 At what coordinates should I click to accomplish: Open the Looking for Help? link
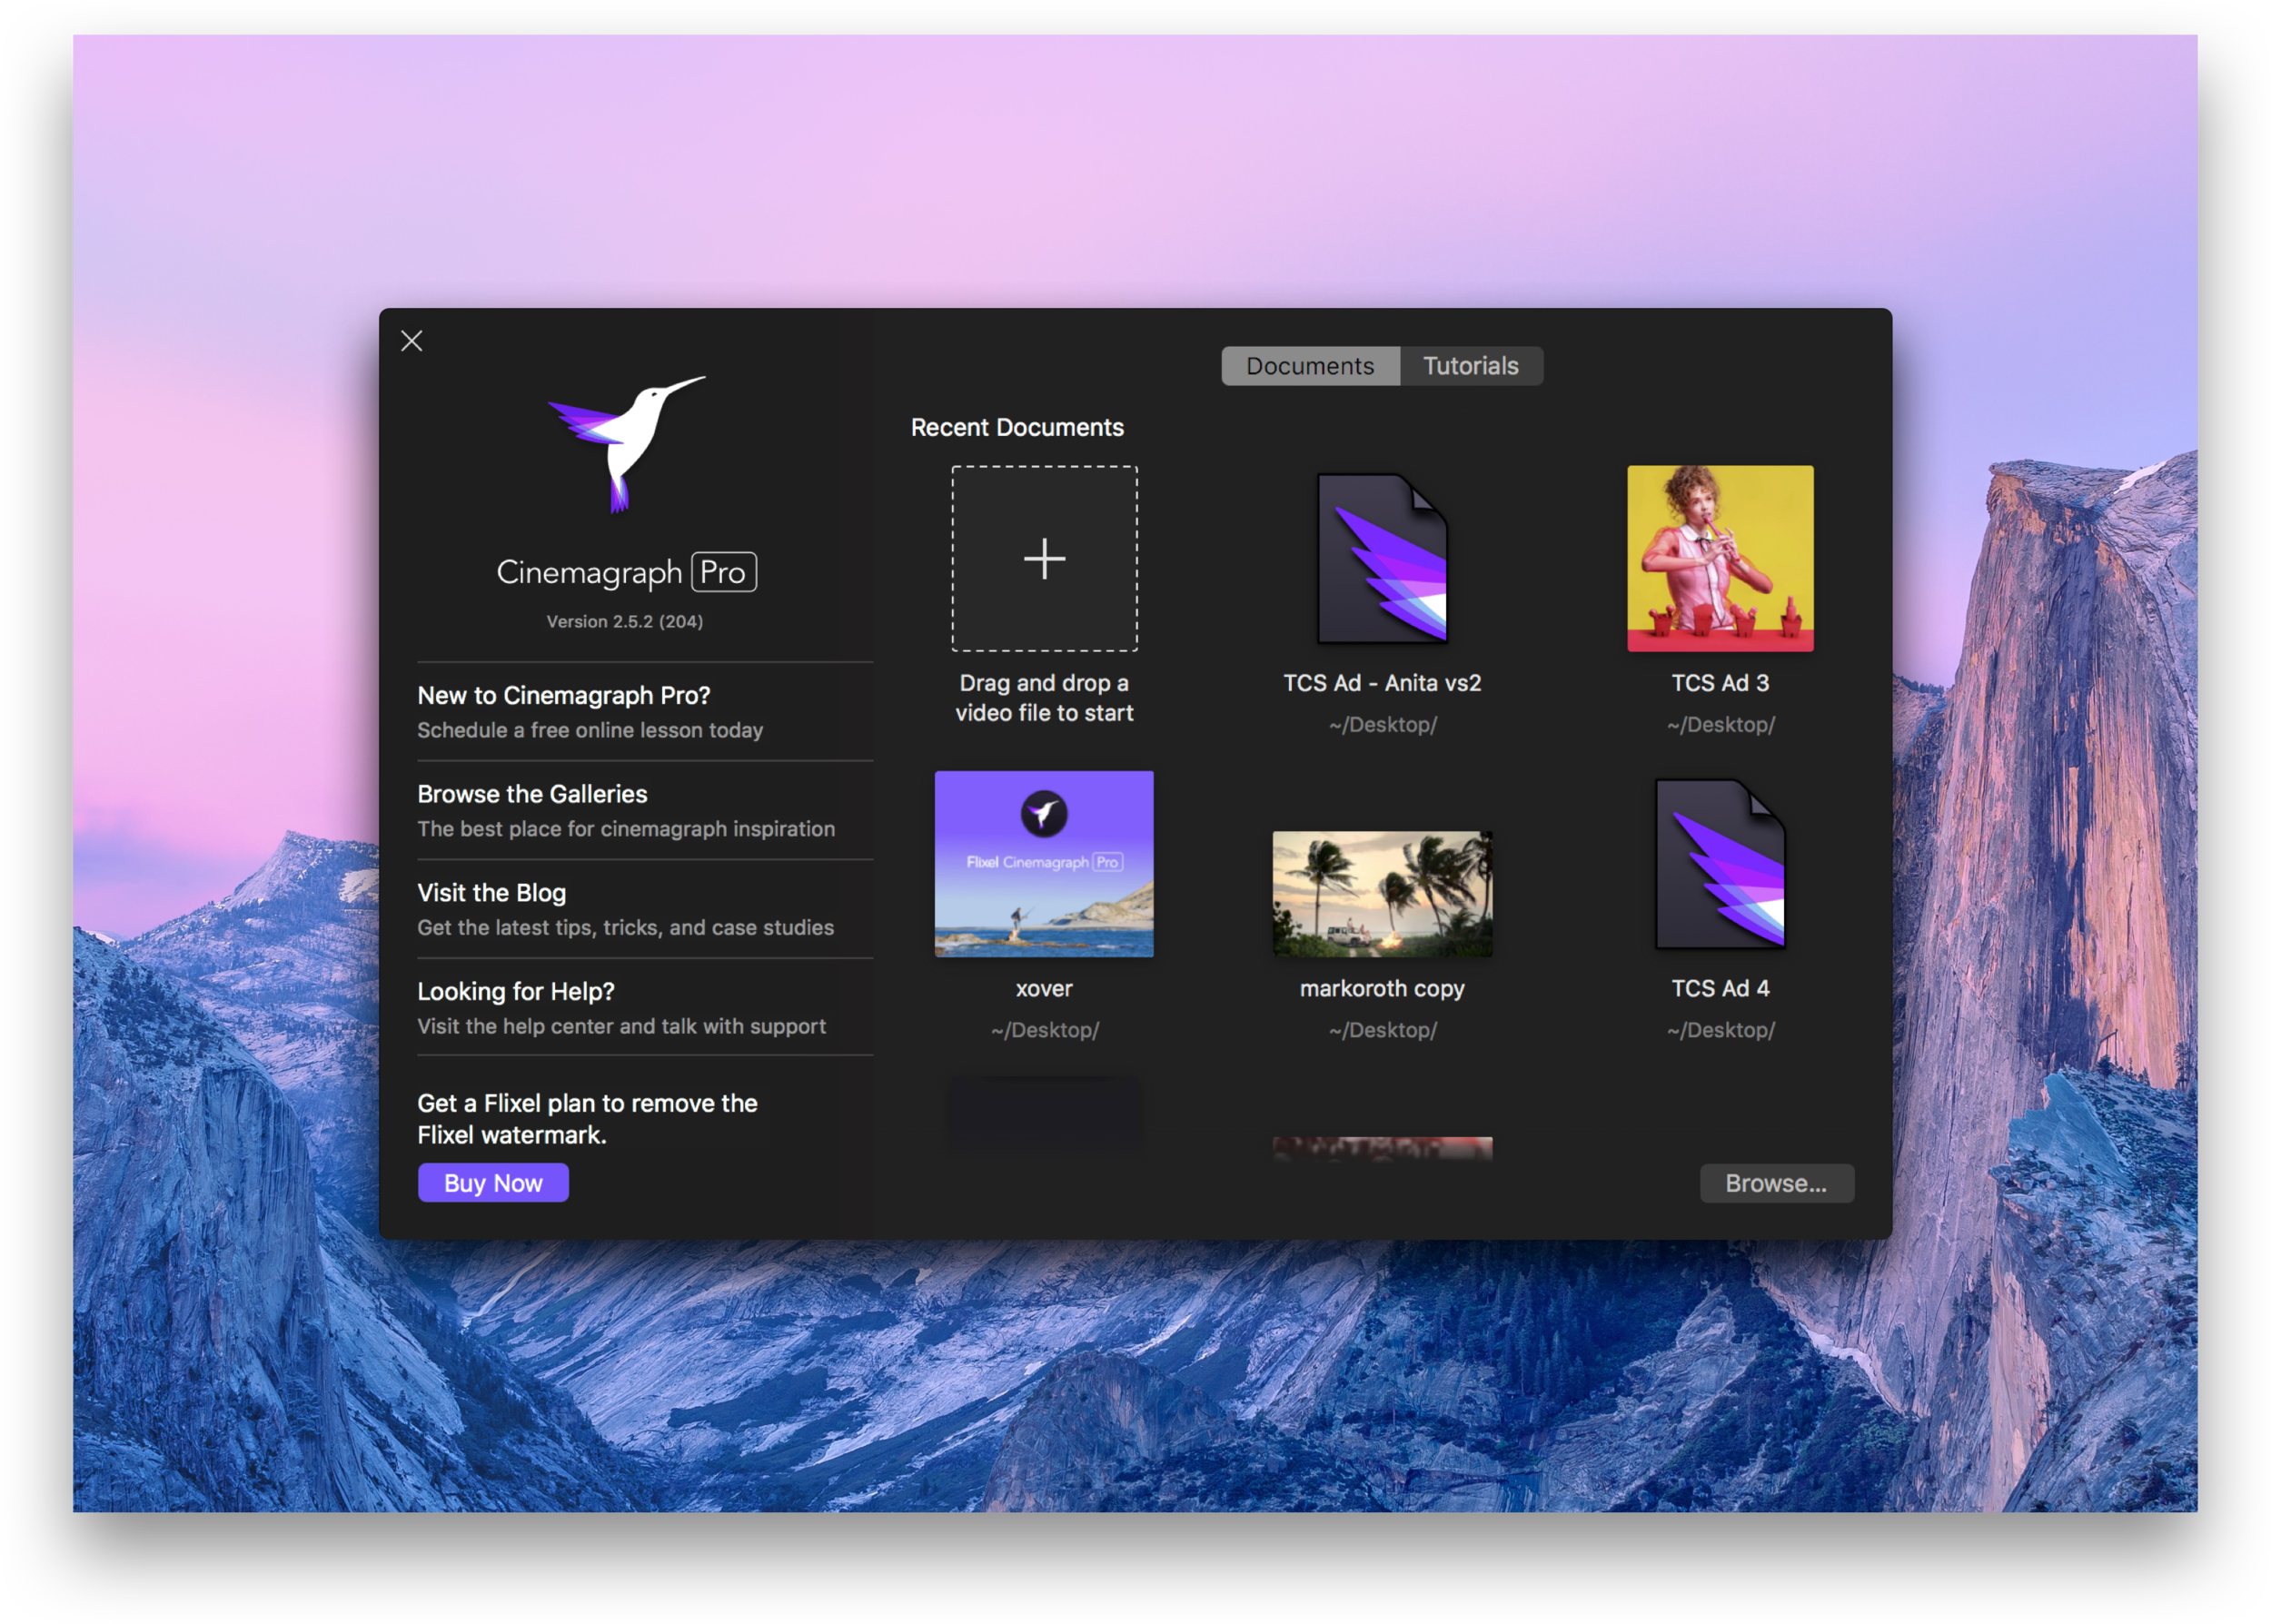645,1008
